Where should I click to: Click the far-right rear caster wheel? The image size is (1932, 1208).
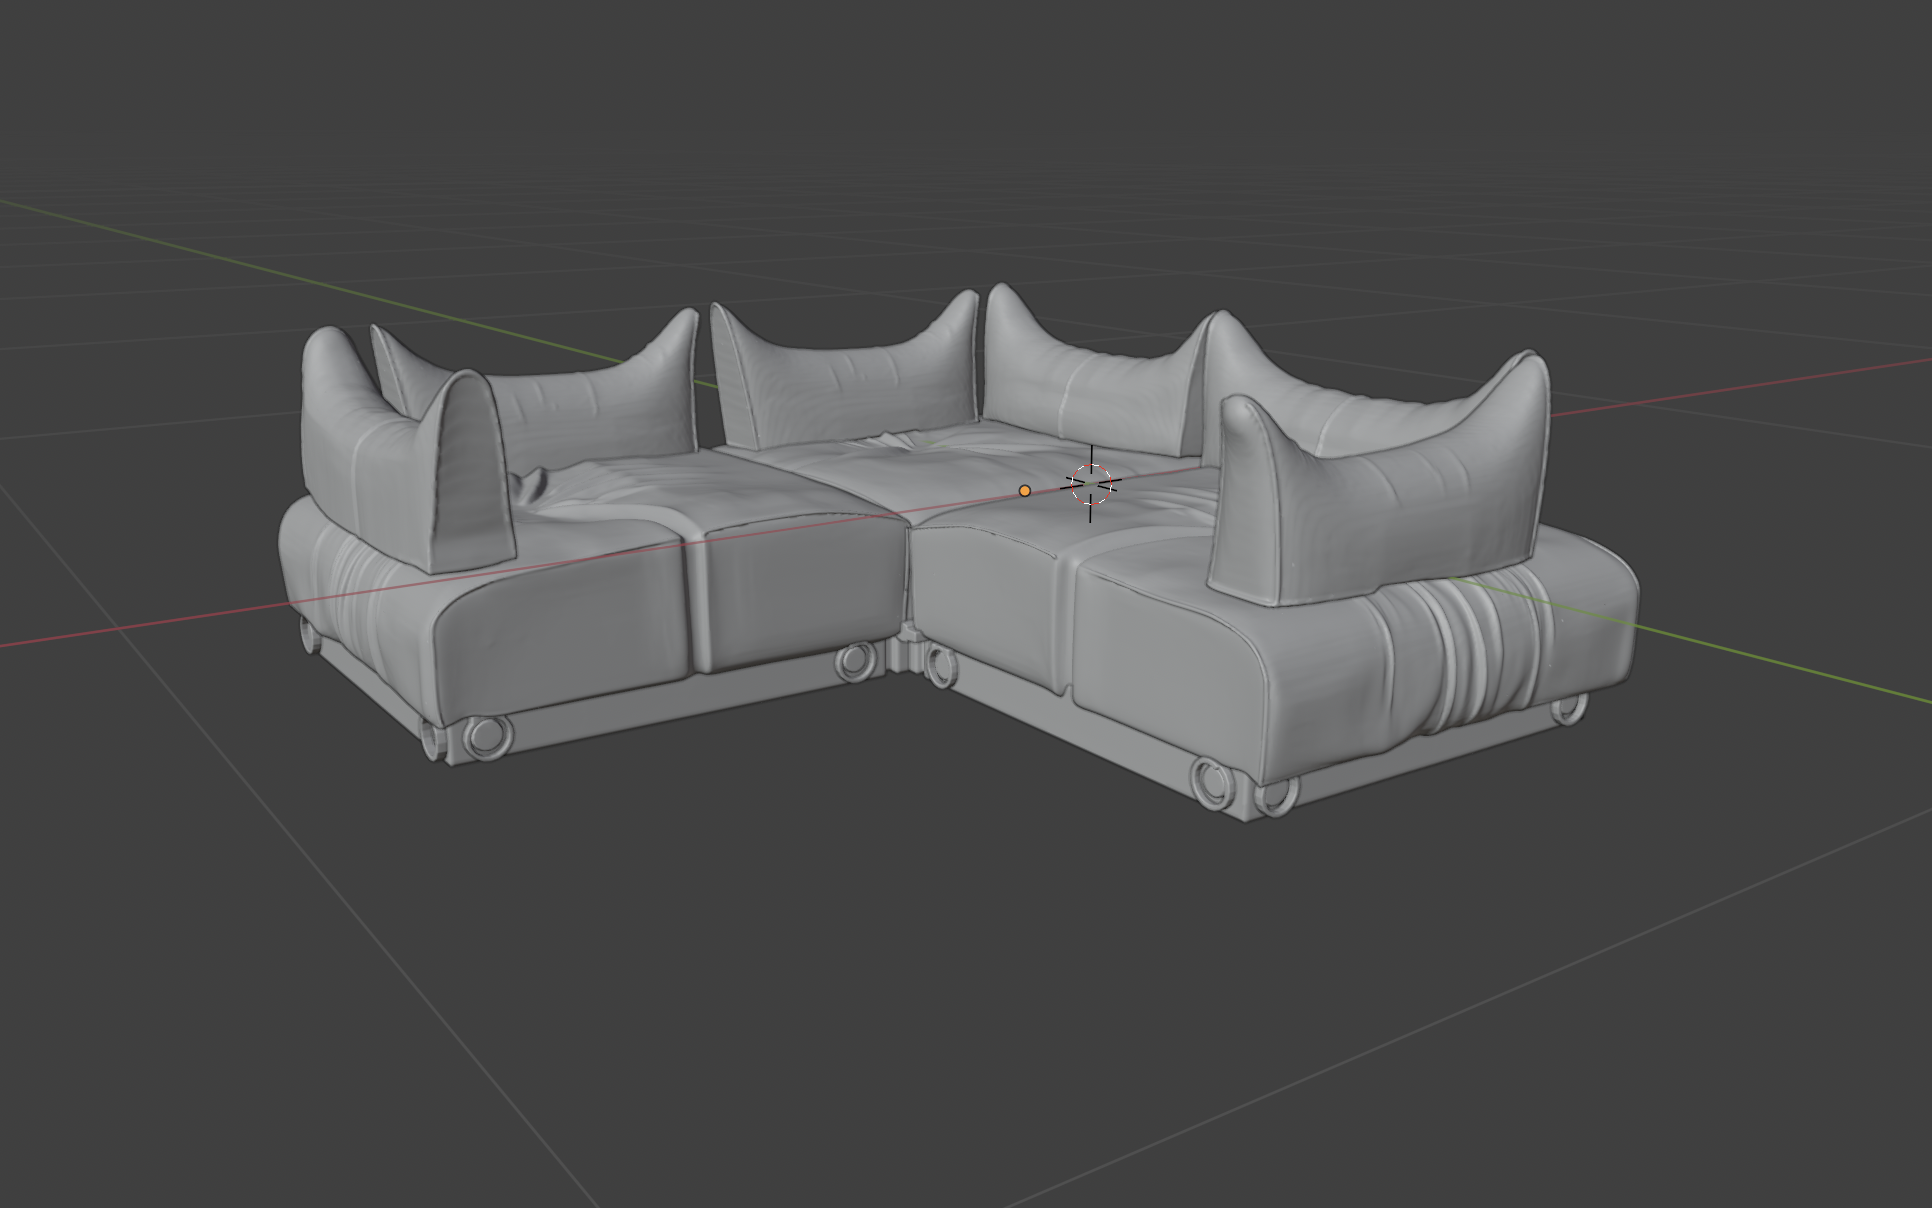click(1568, 709)
